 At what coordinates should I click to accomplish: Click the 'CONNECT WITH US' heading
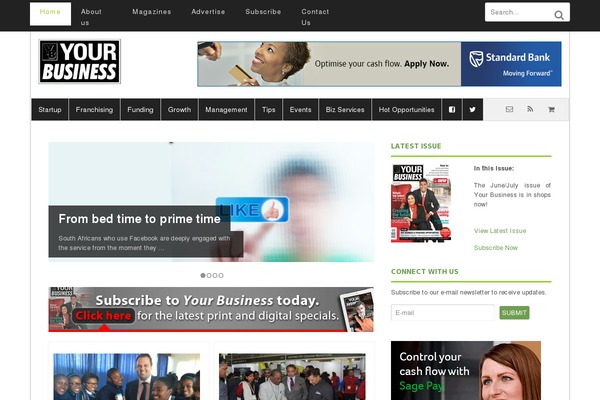pyautogui.click(x=424, y=271)
